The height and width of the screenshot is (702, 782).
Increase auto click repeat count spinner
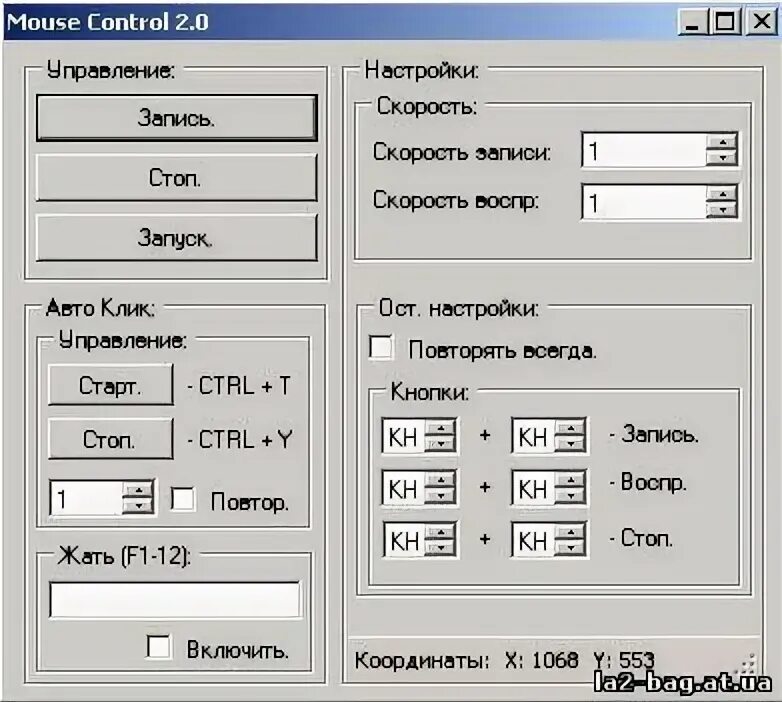[x=138, y=490]
